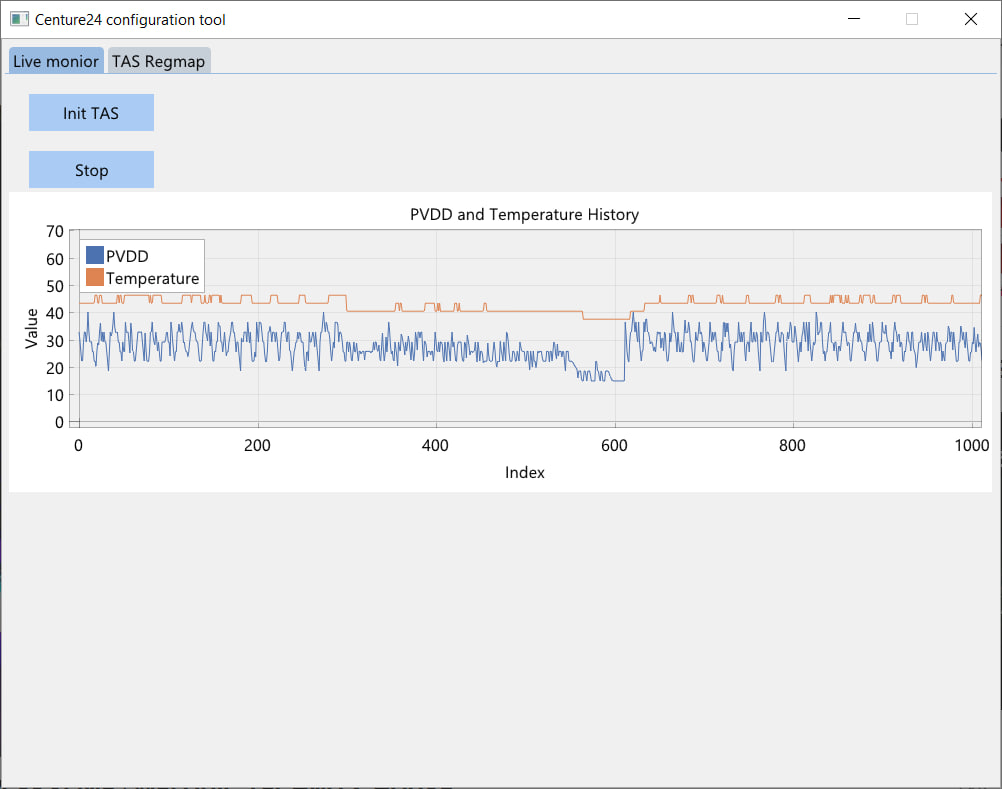Switch to the Live monior tab
This screenshot has width=1002, height=789.
(x=56, y=61)
